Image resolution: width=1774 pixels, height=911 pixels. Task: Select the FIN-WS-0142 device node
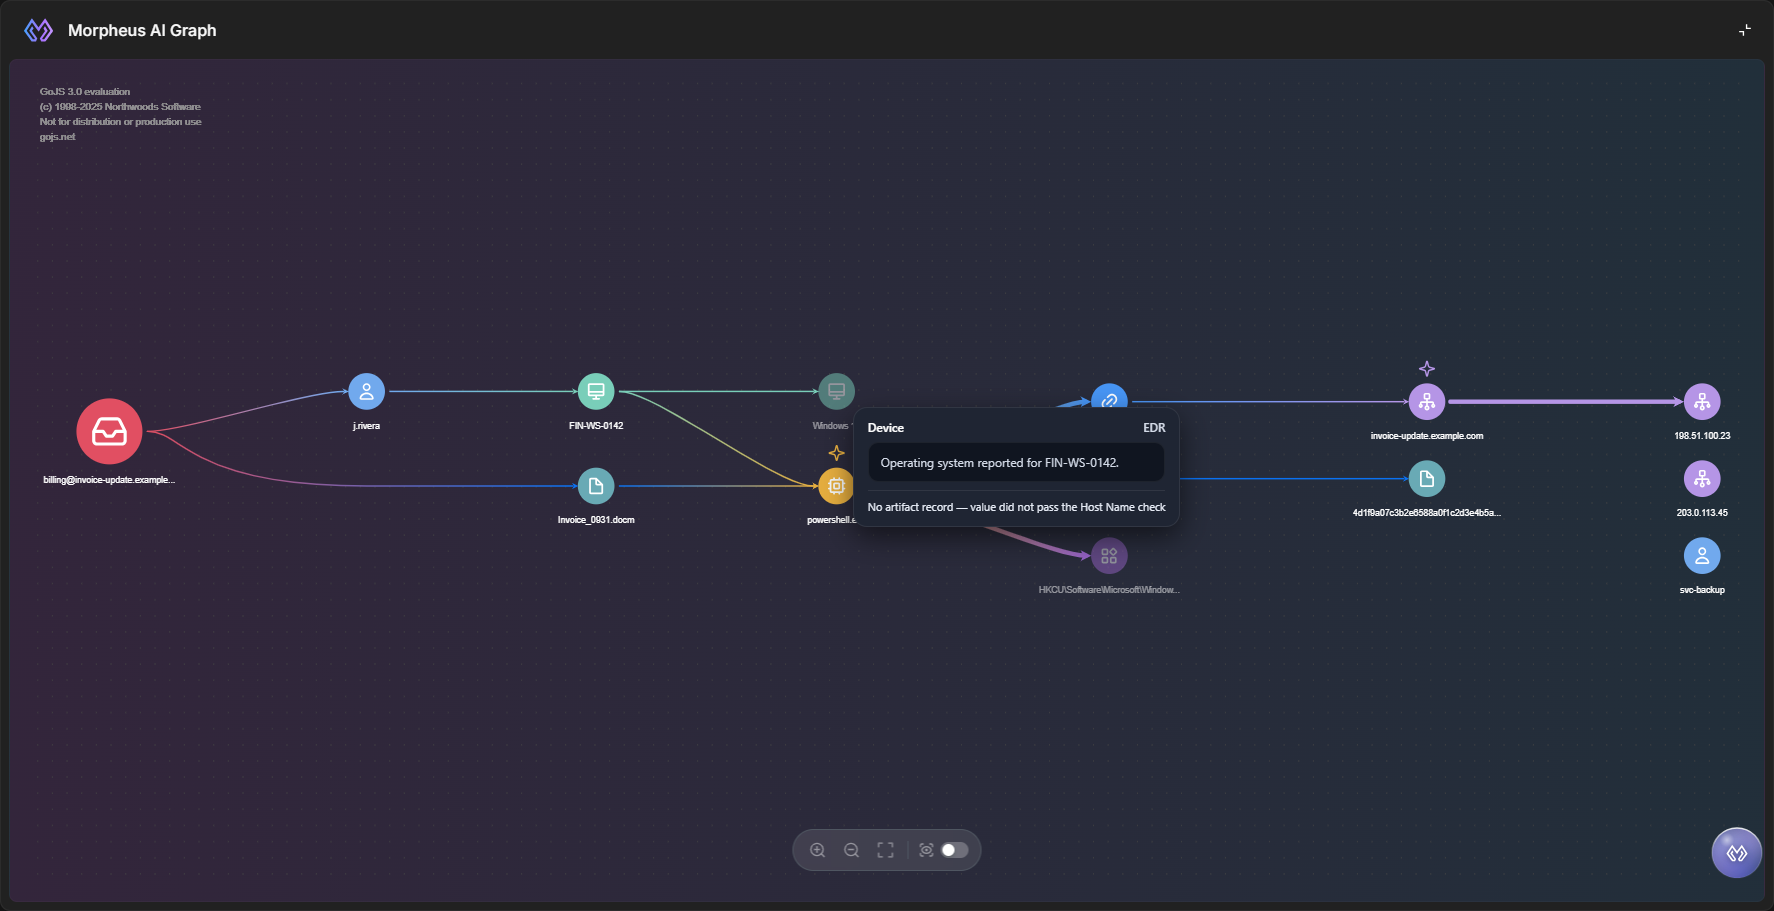click(596, 391)
